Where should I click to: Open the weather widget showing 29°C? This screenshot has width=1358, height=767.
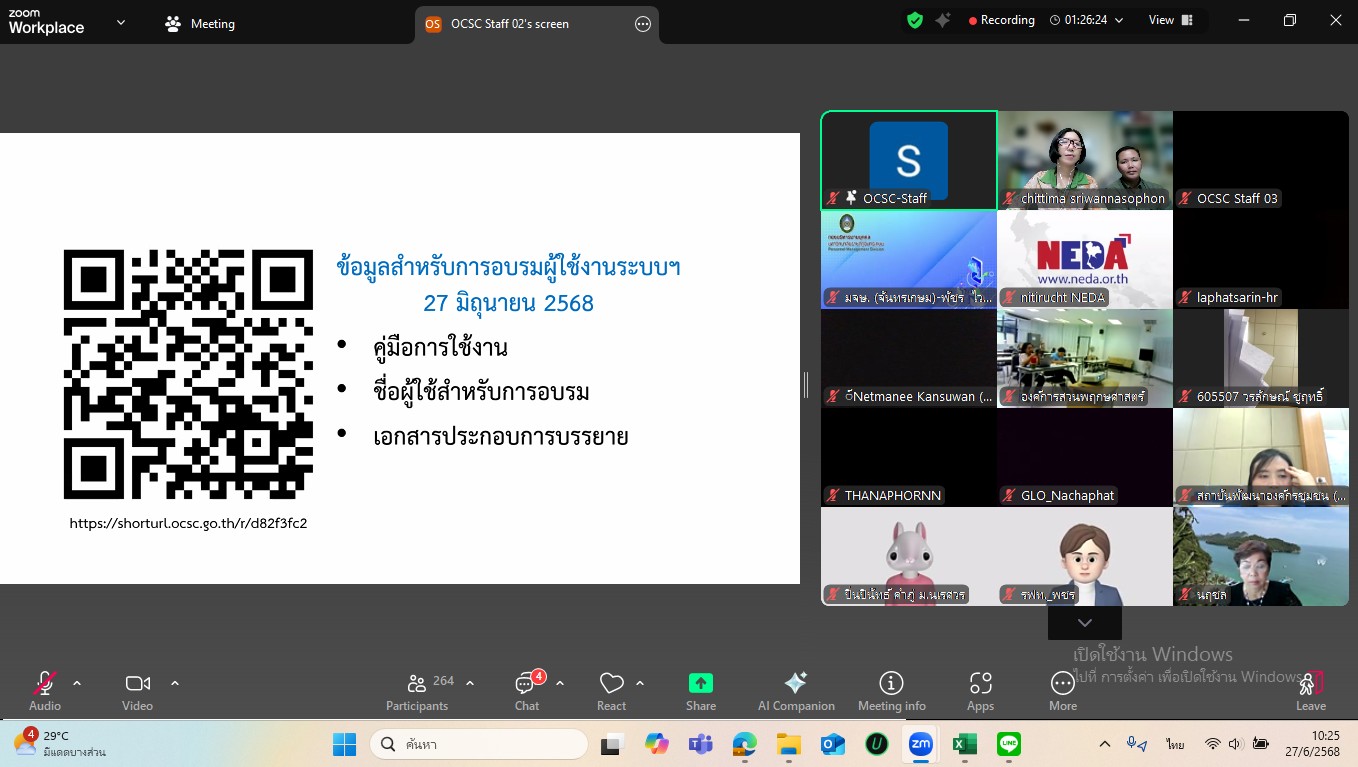[x=60, y=744]
